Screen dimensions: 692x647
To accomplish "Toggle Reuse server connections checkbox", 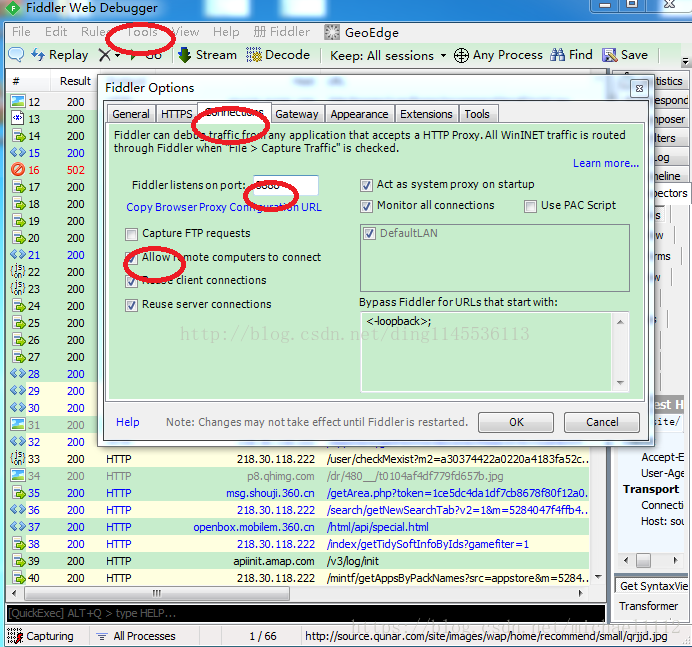I will click(131, 305).
